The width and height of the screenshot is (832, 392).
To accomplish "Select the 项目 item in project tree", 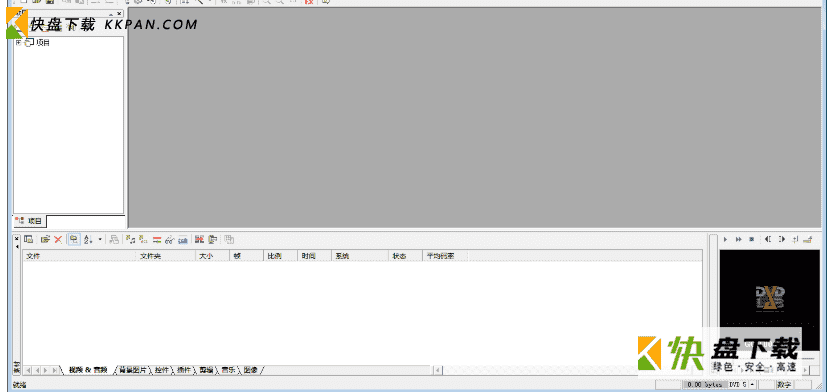I will tap(43, 43).
